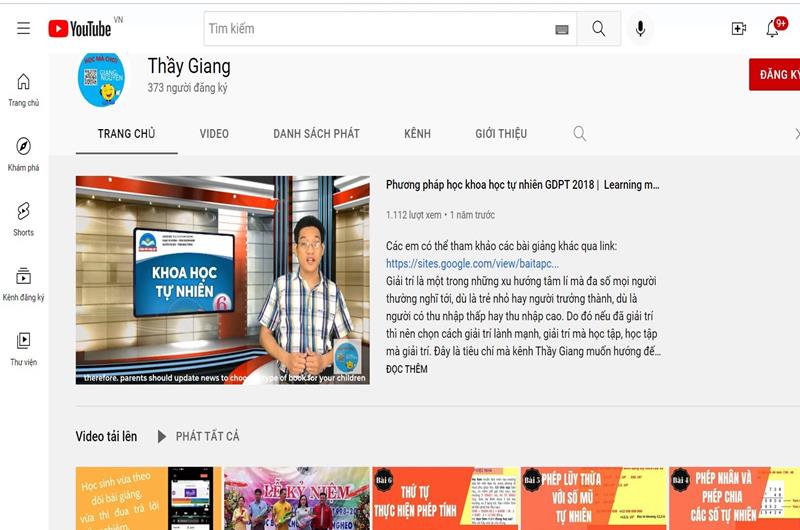The height and width of the screenshot is (530, 800).
Task: Show notifications bell
Action: [x=772, y=29]
